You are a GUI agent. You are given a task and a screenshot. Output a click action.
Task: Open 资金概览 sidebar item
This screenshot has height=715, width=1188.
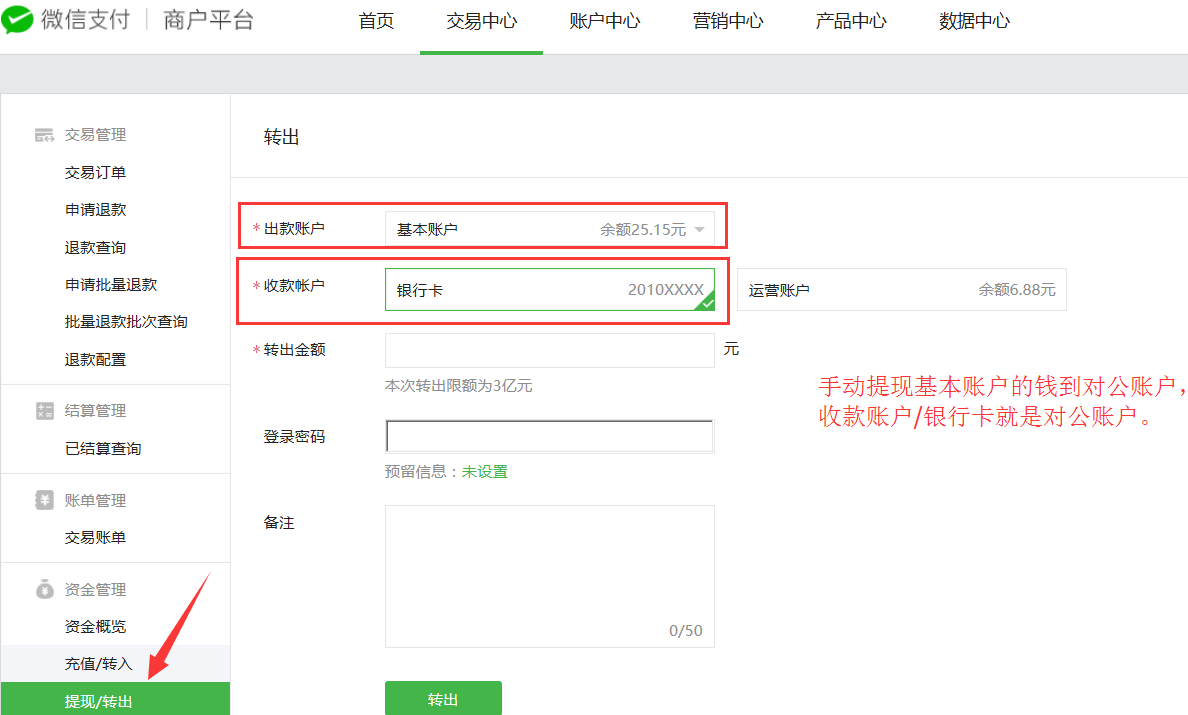95,627
